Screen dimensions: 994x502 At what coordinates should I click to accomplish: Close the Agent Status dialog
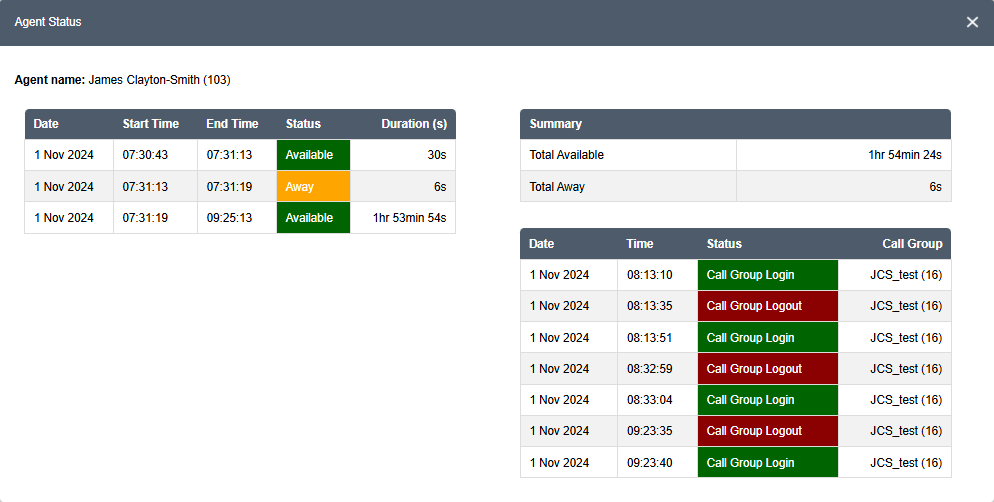coord(972,22)
